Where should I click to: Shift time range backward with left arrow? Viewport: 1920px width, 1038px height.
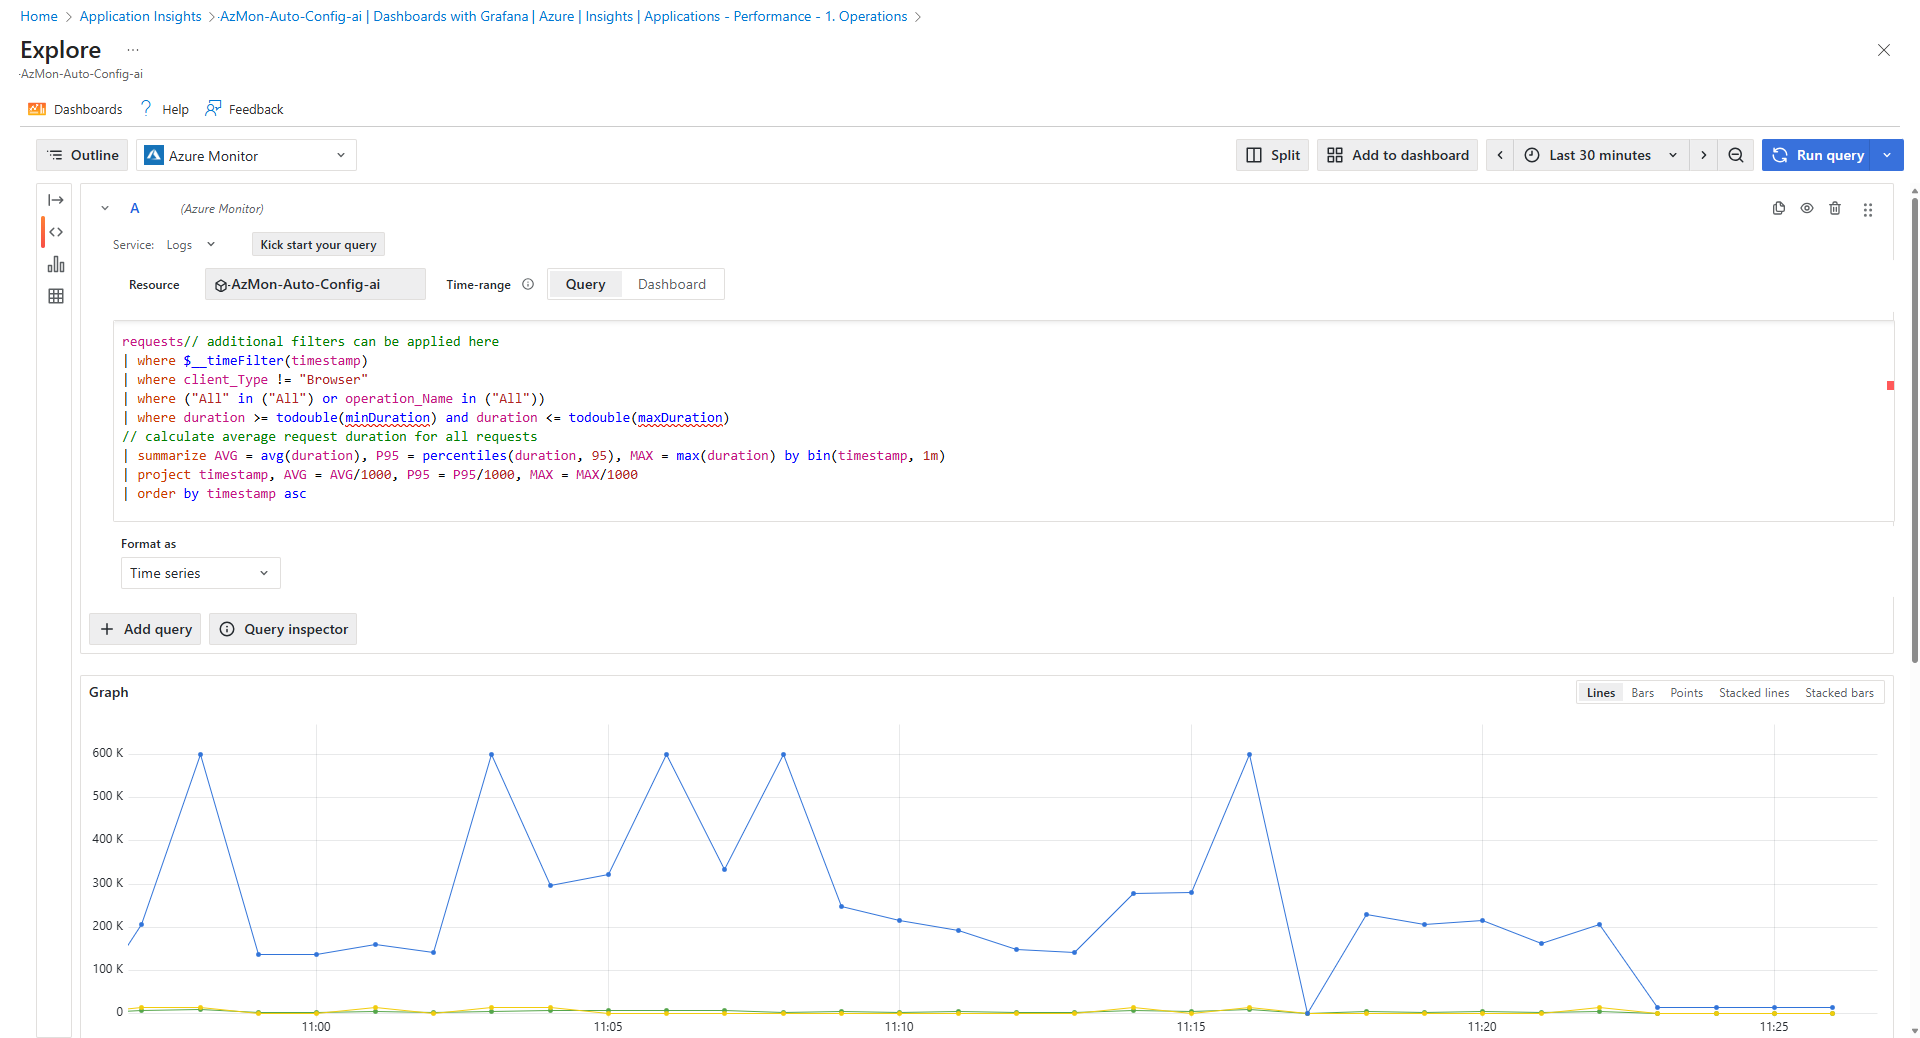[x=1500, y=155]
